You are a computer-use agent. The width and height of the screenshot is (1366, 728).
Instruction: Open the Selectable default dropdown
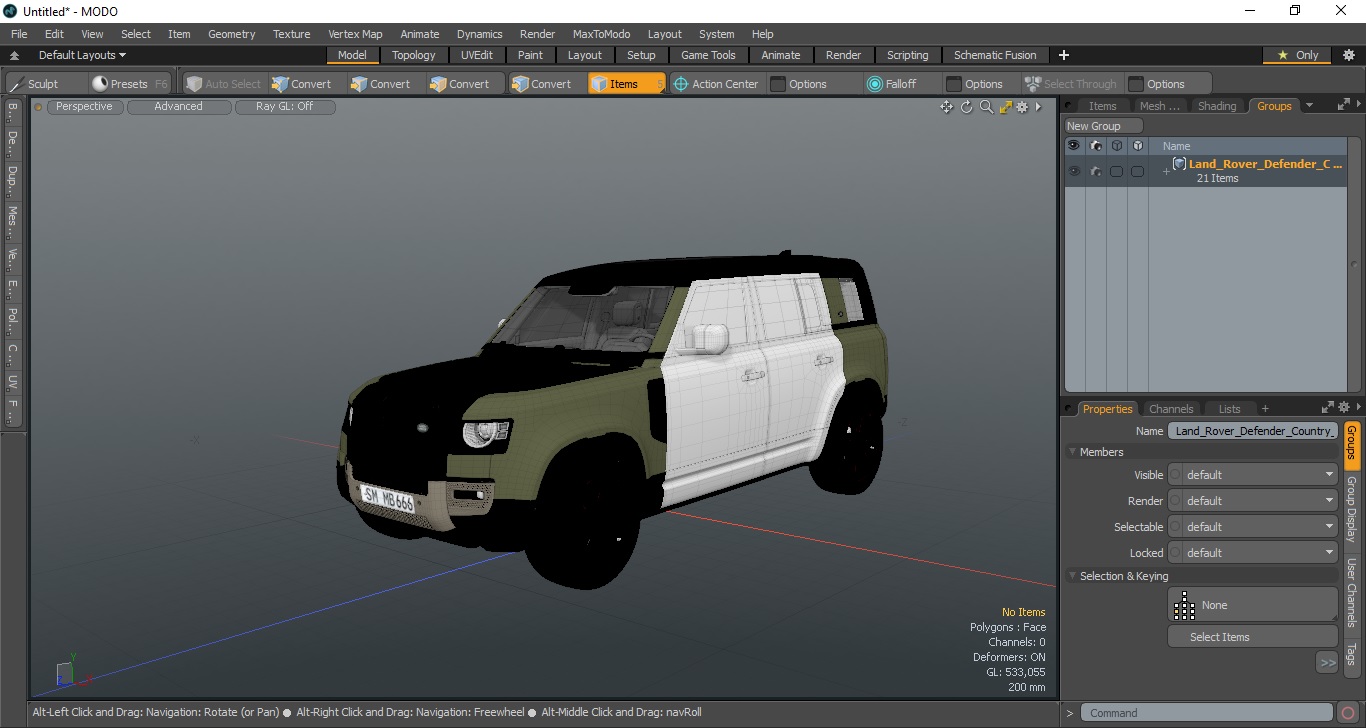(1260, 527)
